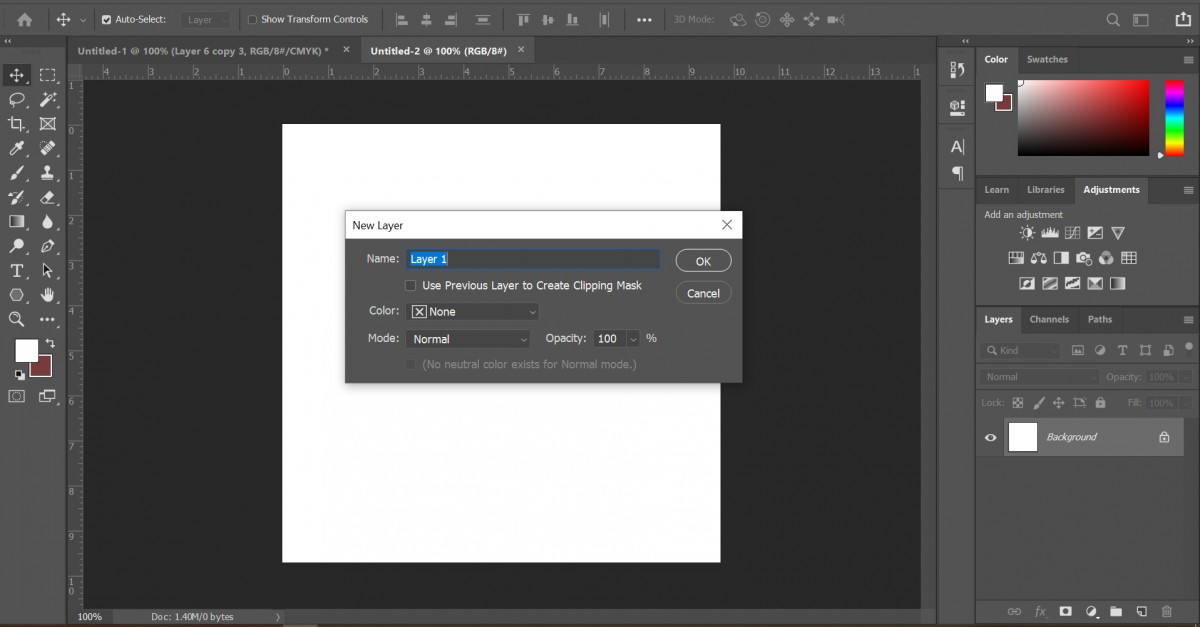
Task: Expand the Opacity dropdown arrow
Action: point(634,338)
